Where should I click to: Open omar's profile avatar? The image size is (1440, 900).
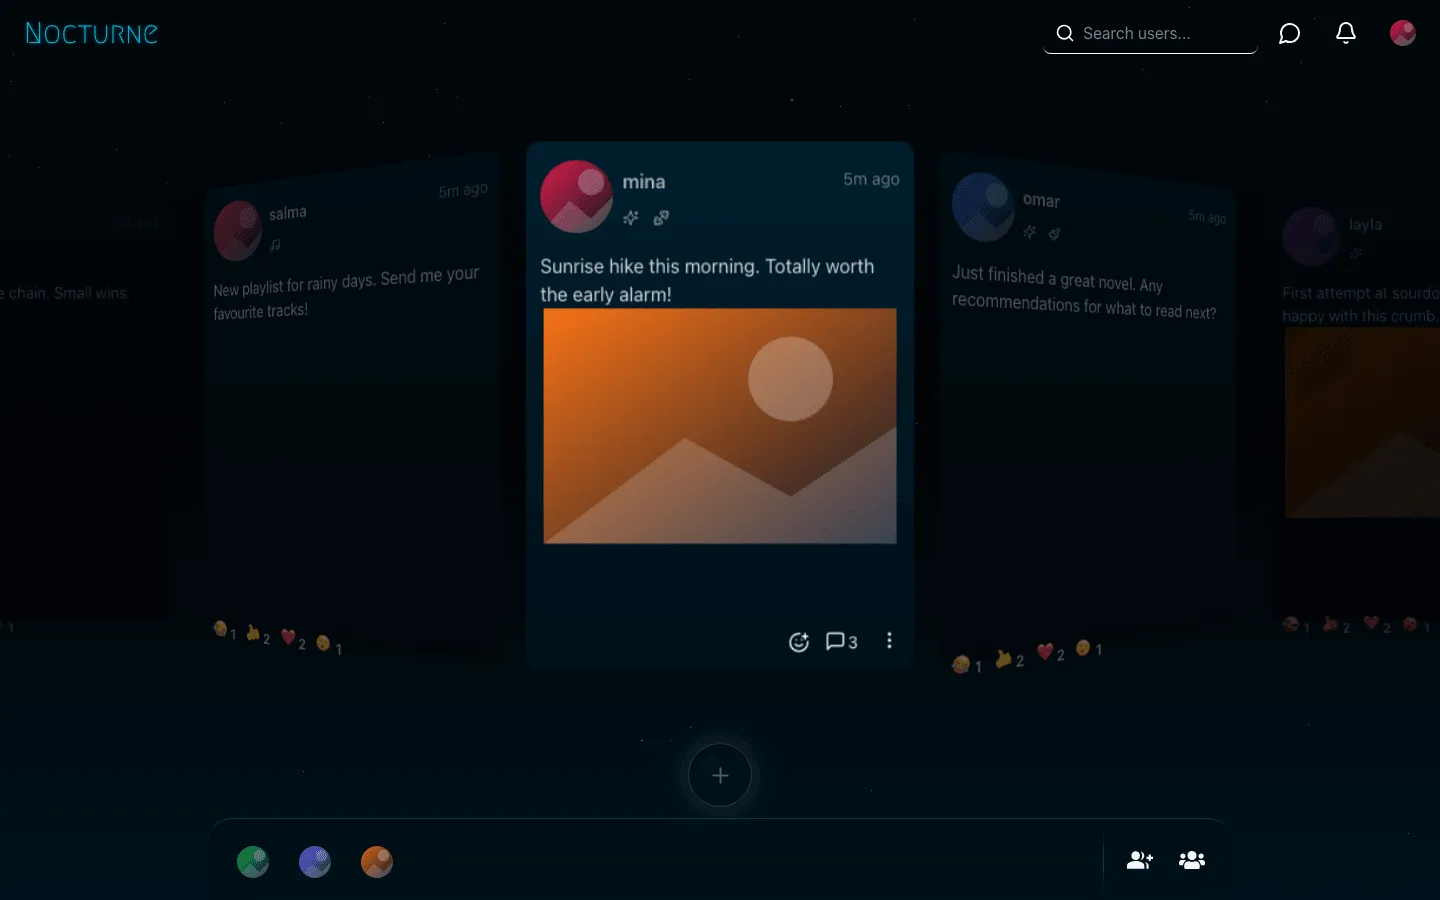pyautogui.click(x=984, y=207)
